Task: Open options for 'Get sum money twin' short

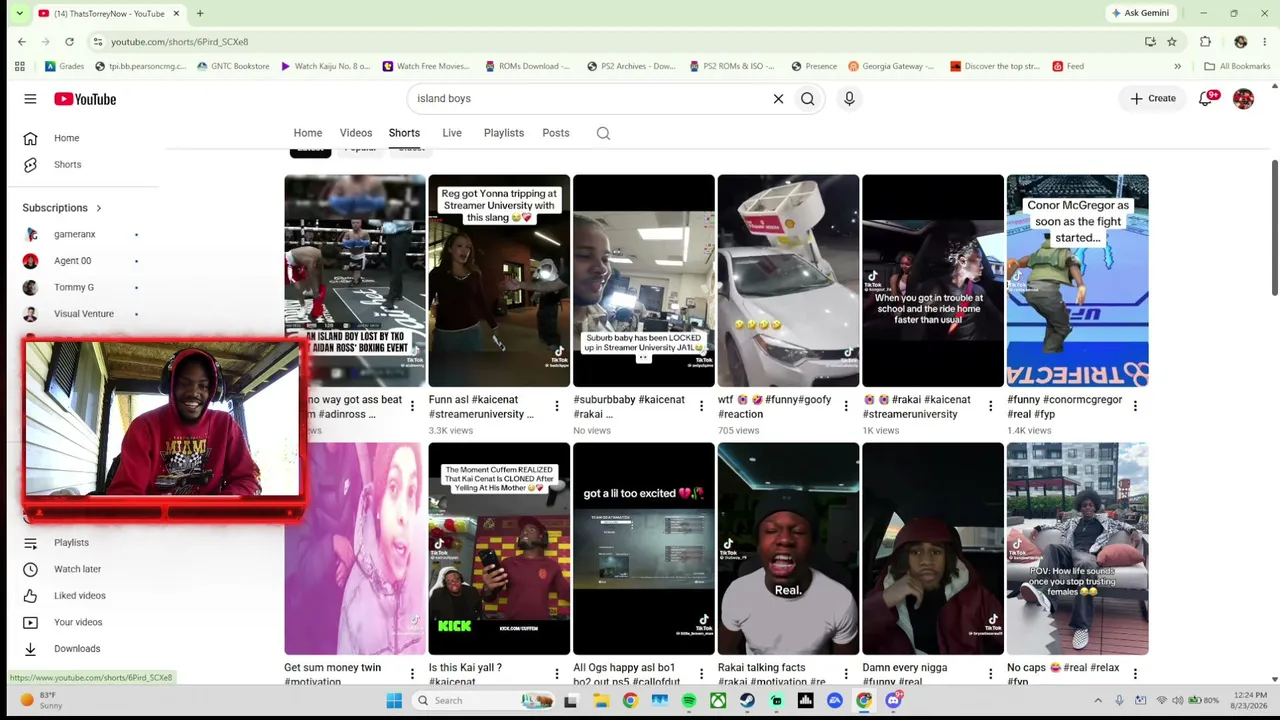Action: [x=412, y=673]
